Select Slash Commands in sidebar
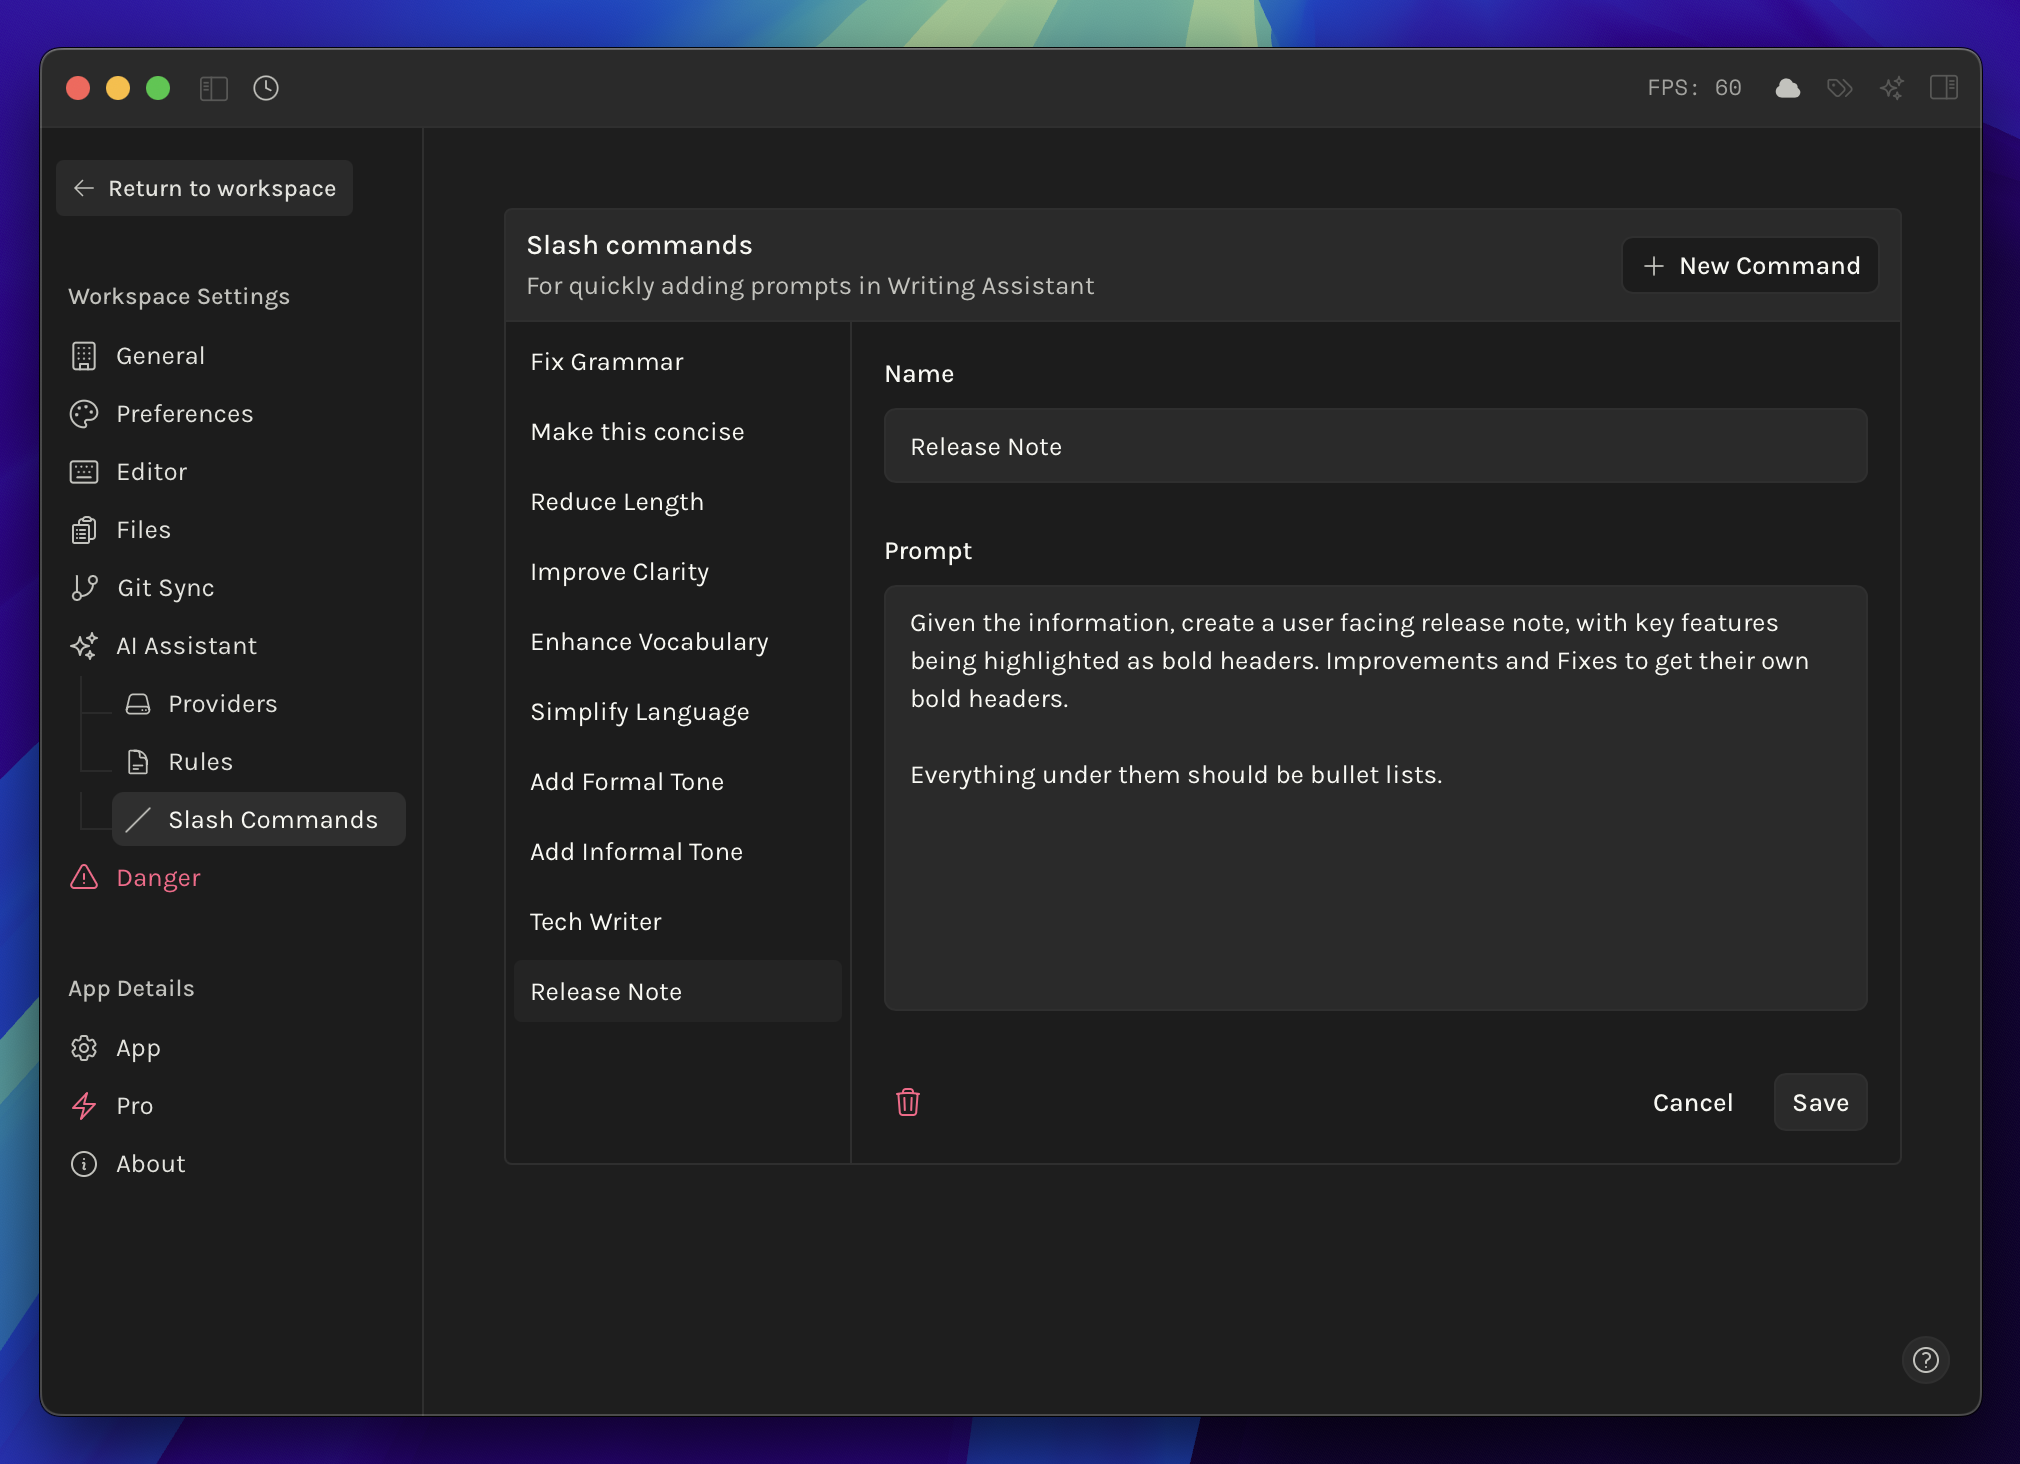 point(259,820)
